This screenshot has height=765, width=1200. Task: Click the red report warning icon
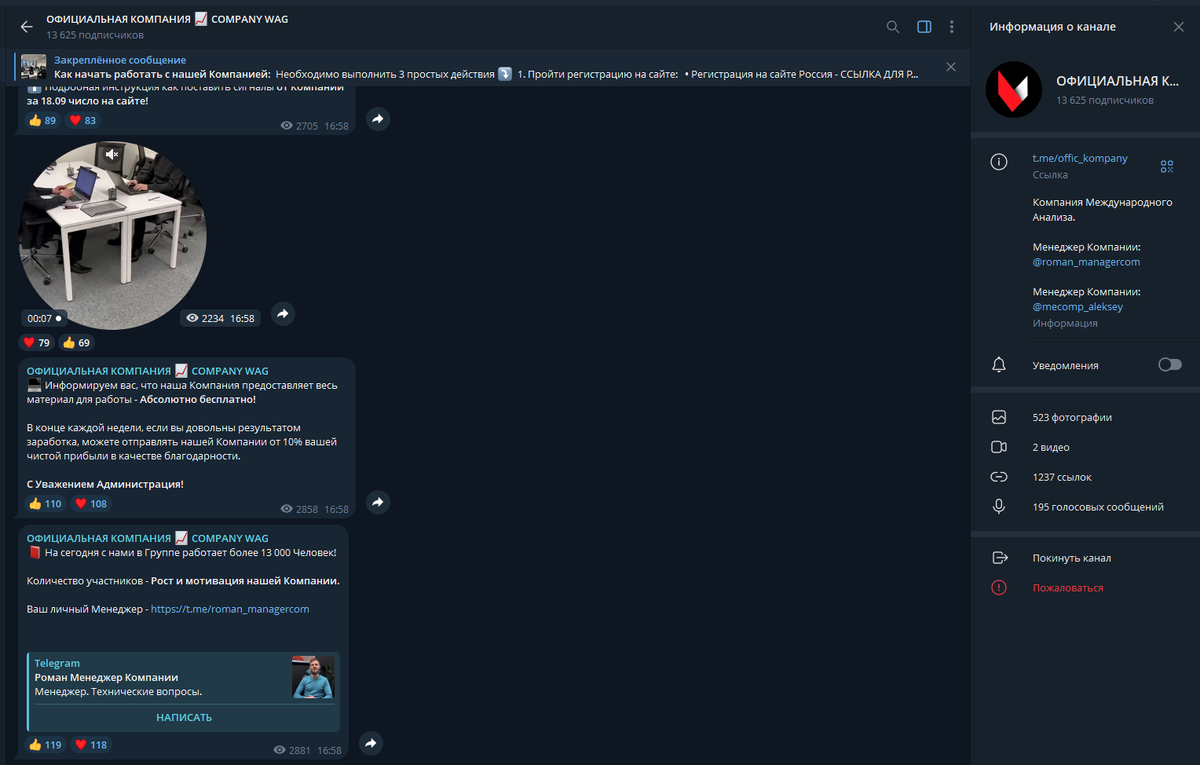[x=998, y=588]
